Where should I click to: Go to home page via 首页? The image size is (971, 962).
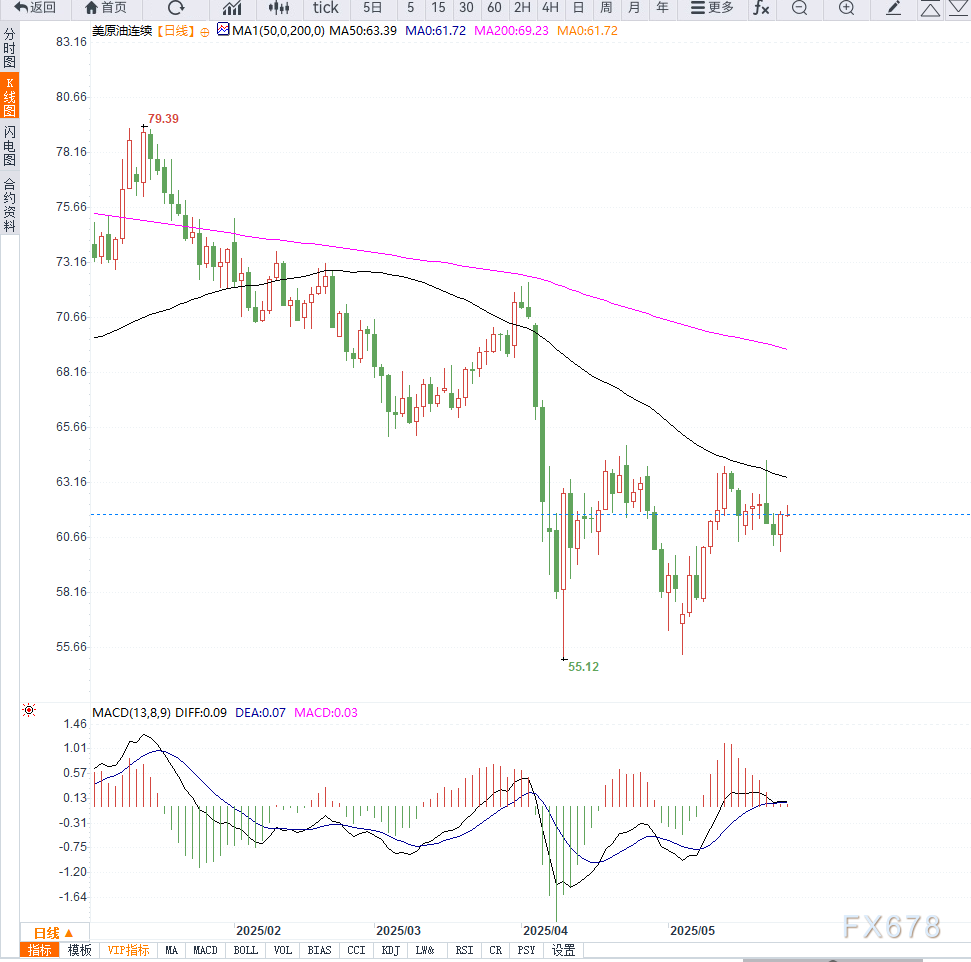click(x=106, y=8)
